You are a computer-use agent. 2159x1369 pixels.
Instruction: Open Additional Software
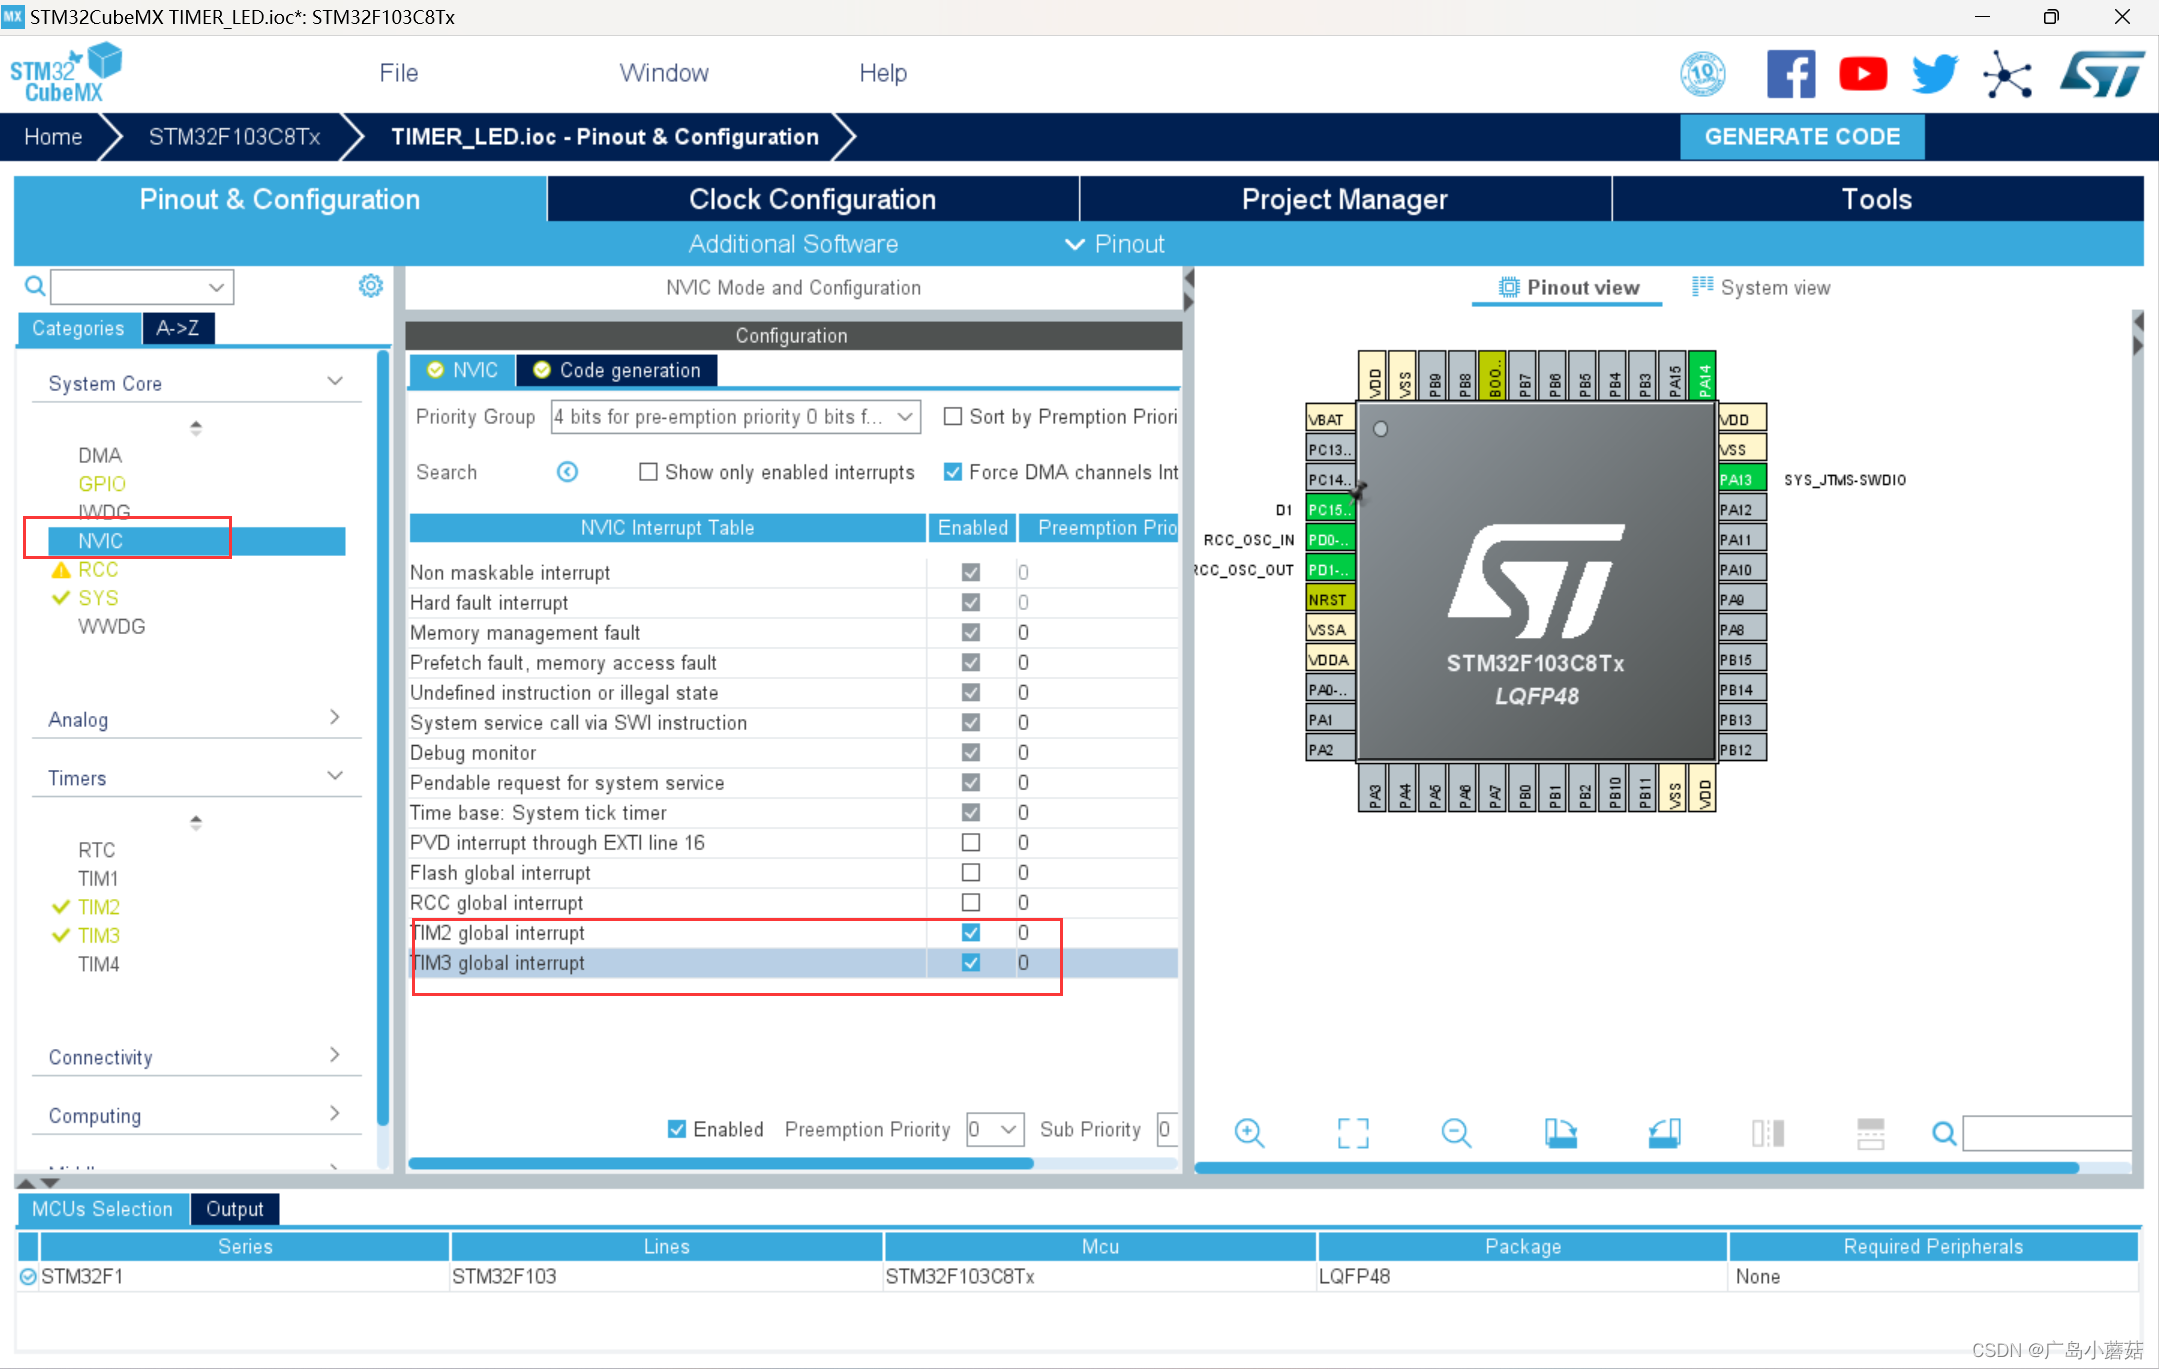click(x=793, y=244)
